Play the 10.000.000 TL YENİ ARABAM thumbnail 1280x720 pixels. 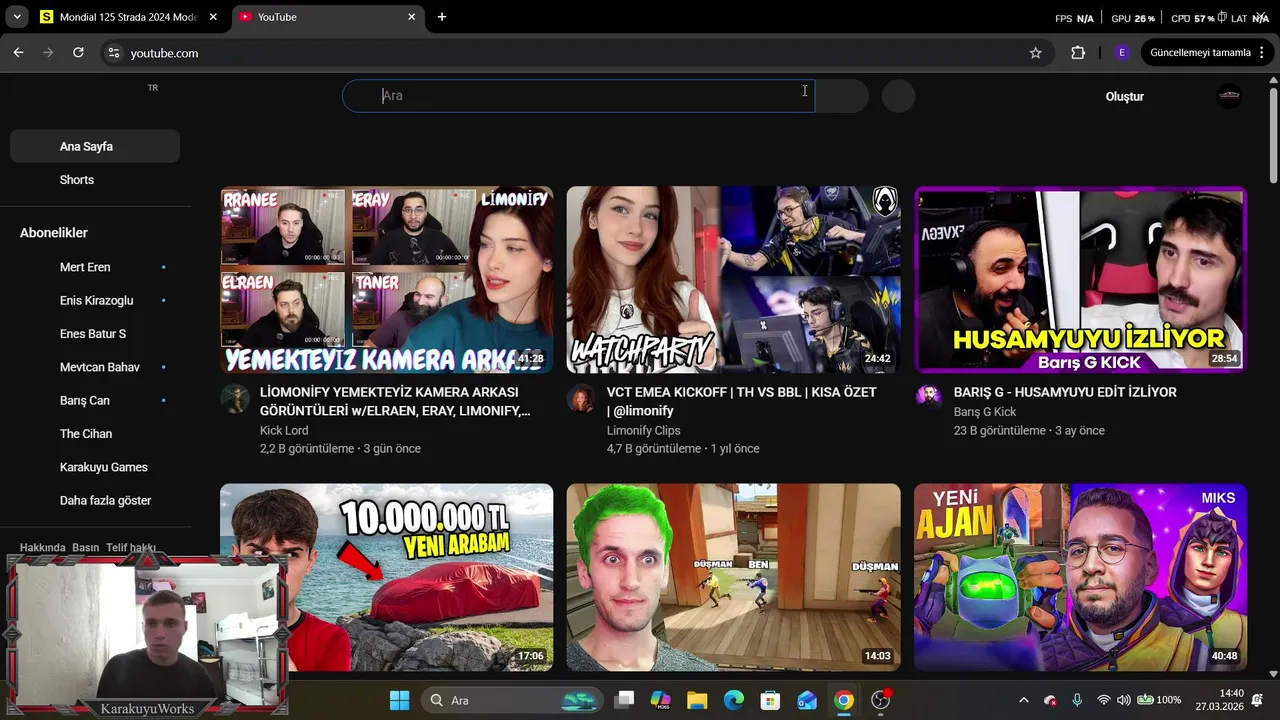[387, 577]
